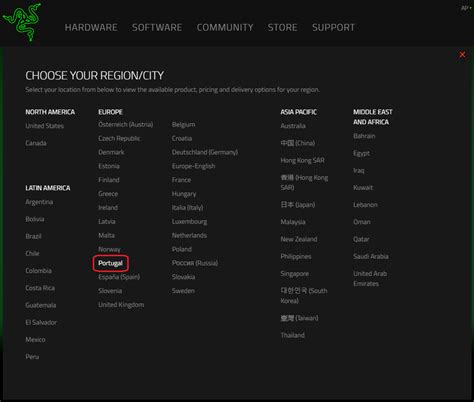Choose Malta
This screenshot has height=402, width=474.
pyautogui.click(x=107, y=235)
